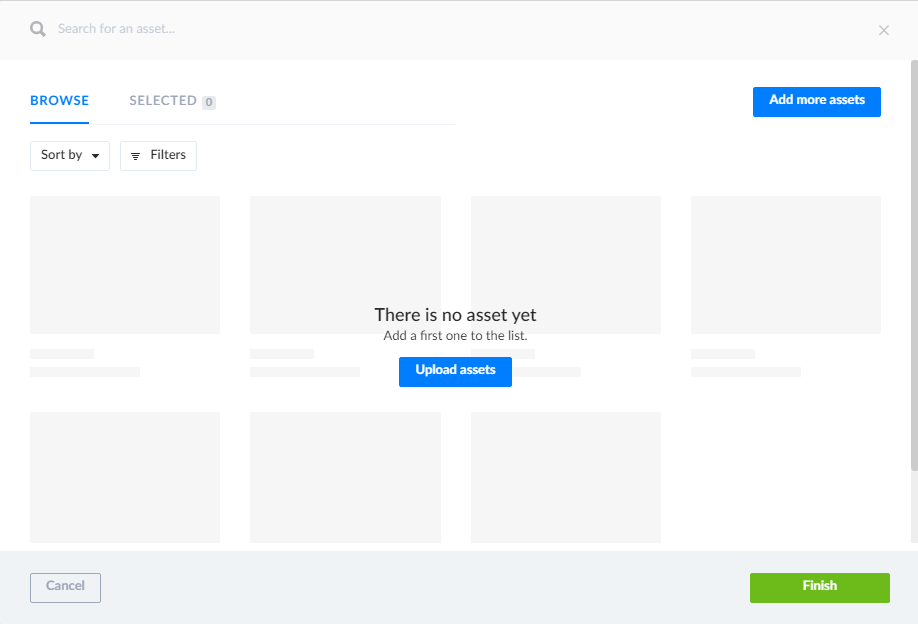Click the sliders icon inside the Filters button
918x624 pixels.
(x=136, y=155)
